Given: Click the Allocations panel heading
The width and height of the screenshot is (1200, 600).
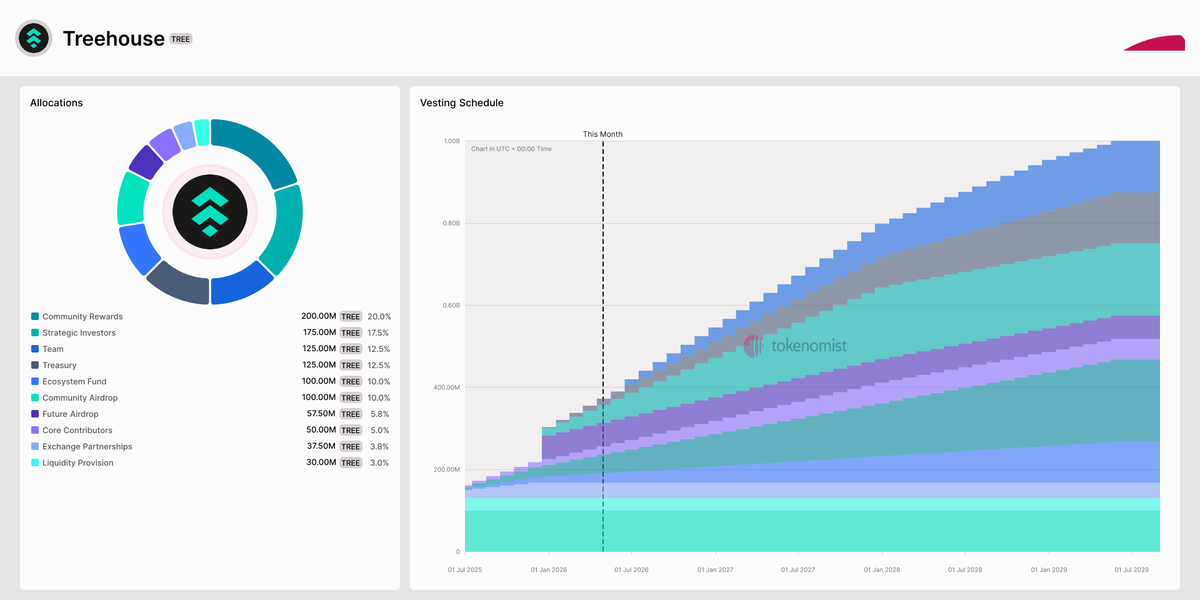Looking at the screenshot, I should tap(56, 103).
